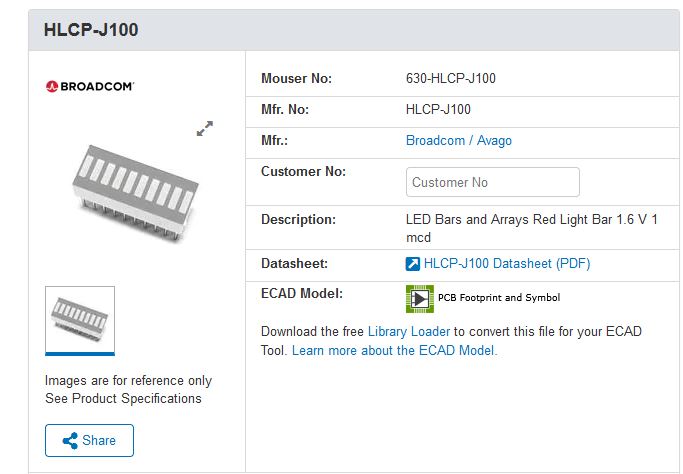Image resolution: width=683 pixels, height=474 pixels.
Task: Click the LED Bars and Arrays description text
Action: (x=532, y=228)
